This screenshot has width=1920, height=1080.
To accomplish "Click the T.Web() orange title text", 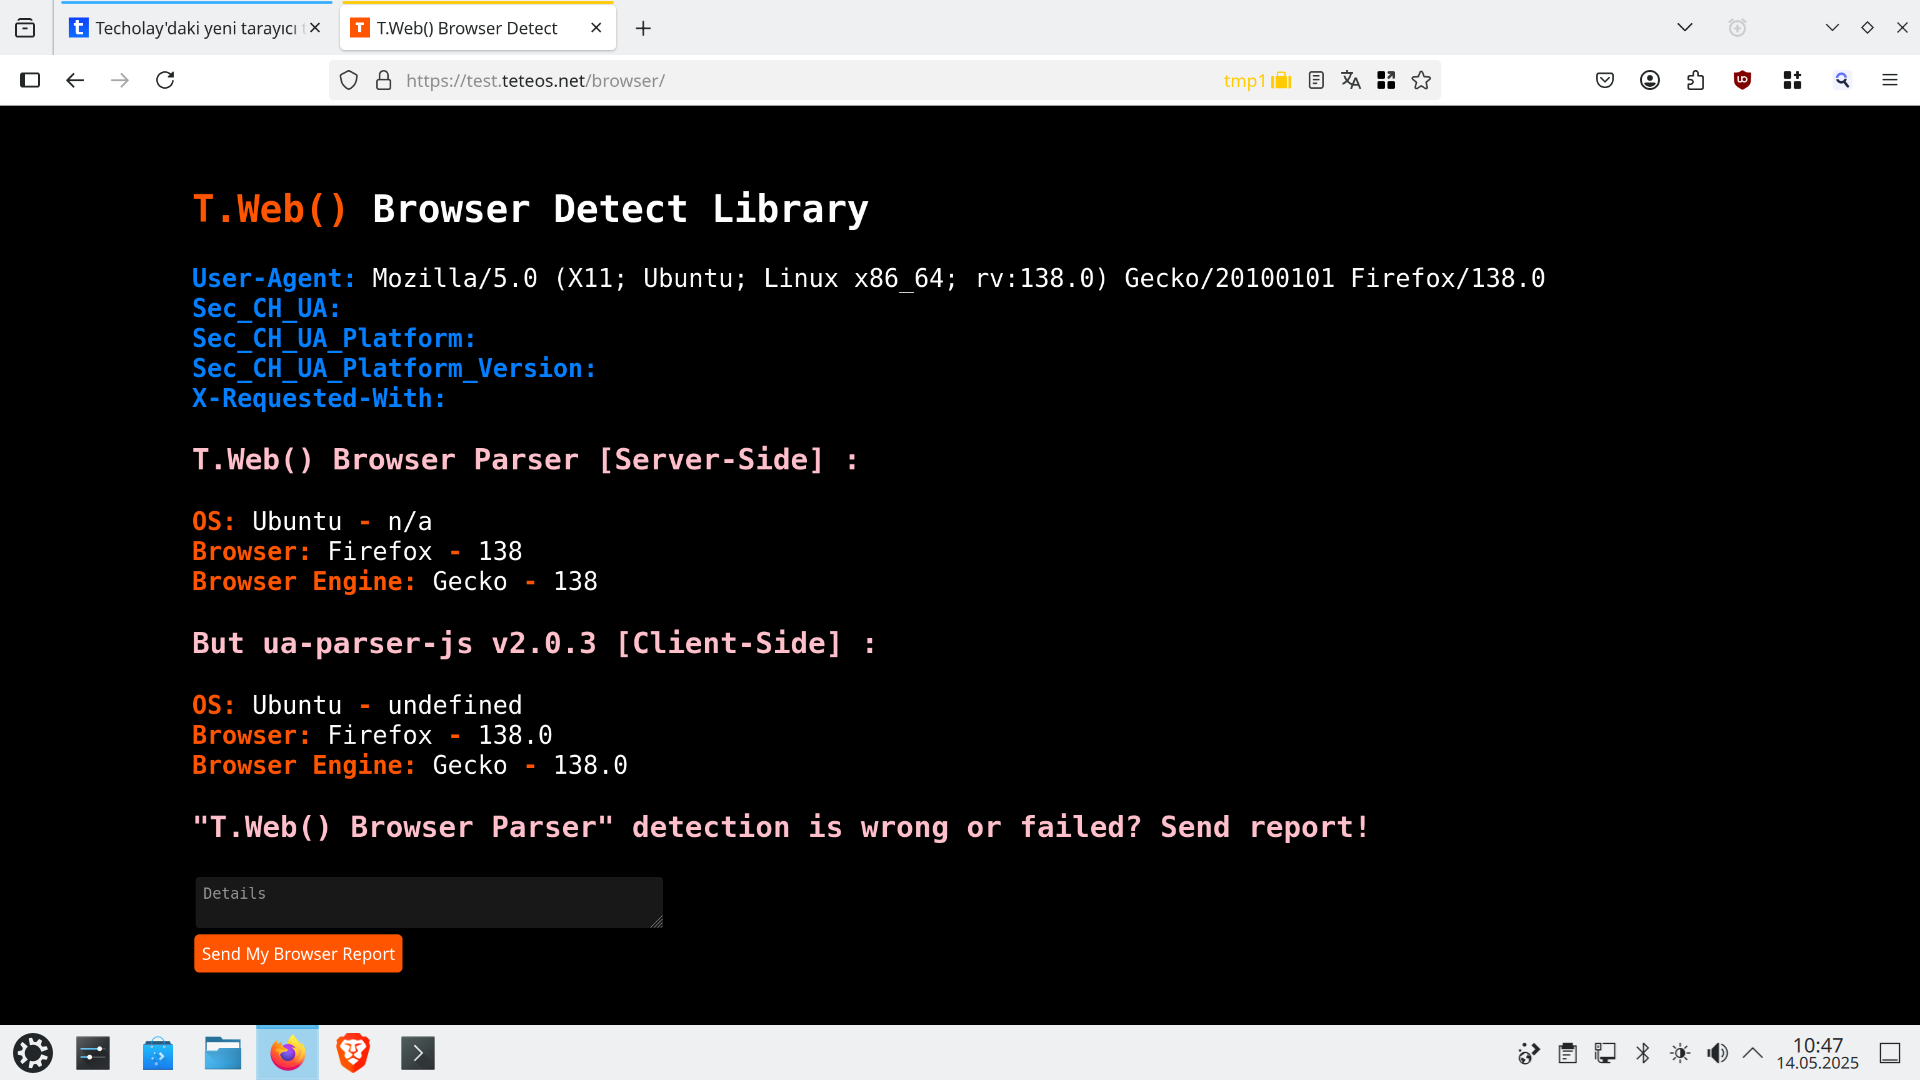I will [270, 209].
